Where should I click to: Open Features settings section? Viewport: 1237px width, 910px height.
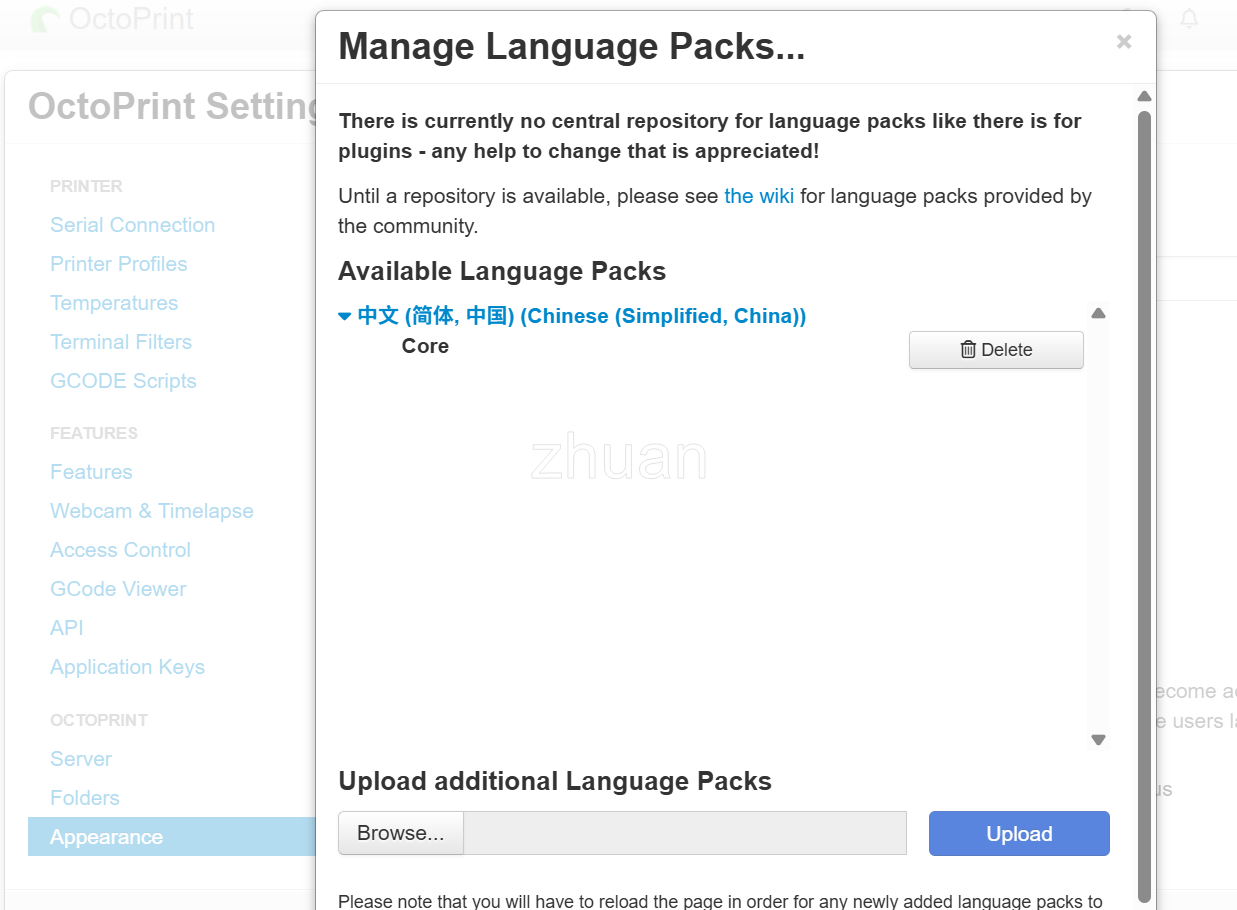click(91, 472)
